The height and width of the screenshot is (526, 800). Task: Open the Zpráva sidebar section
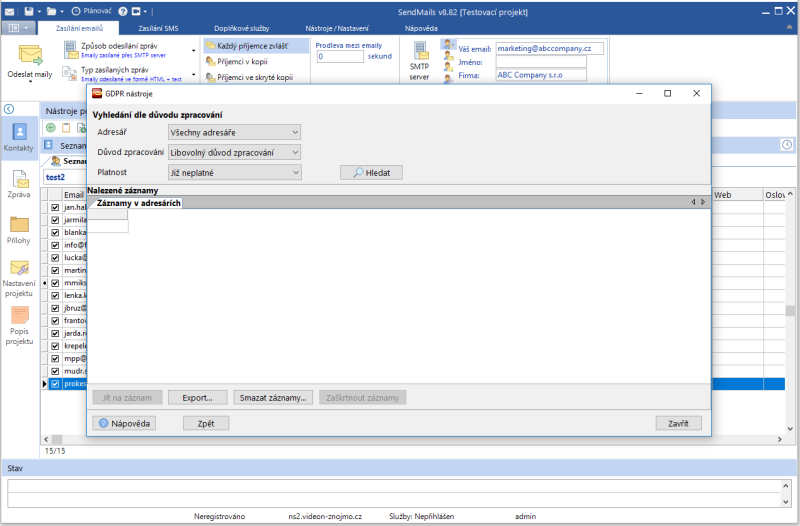19,184
